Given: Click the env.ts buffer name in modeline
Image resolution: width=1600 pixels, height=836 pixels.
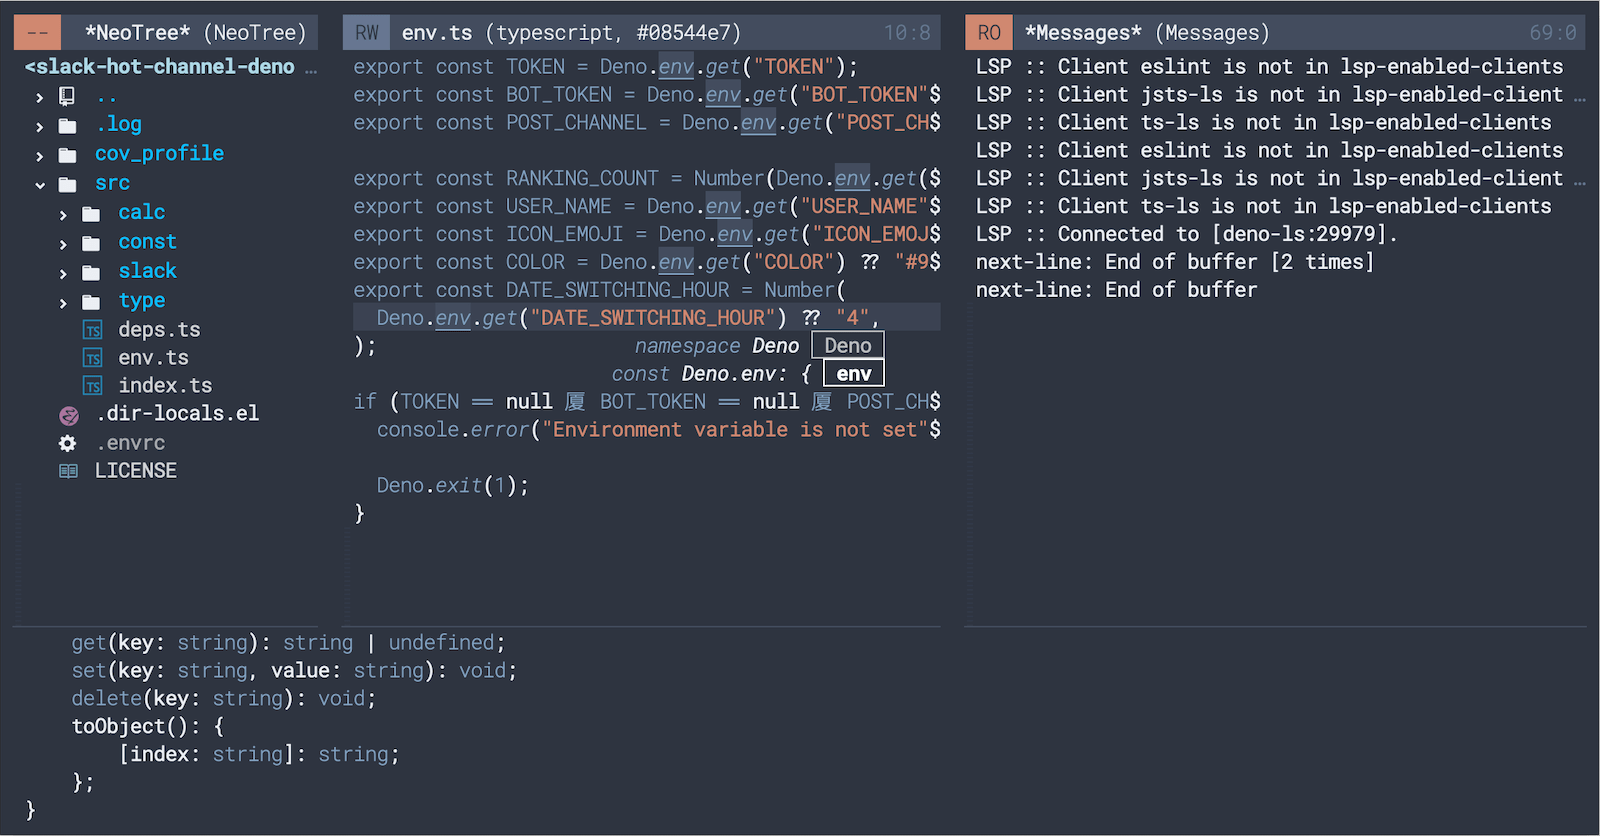Looking at the screenshot, I should [437, 33].
